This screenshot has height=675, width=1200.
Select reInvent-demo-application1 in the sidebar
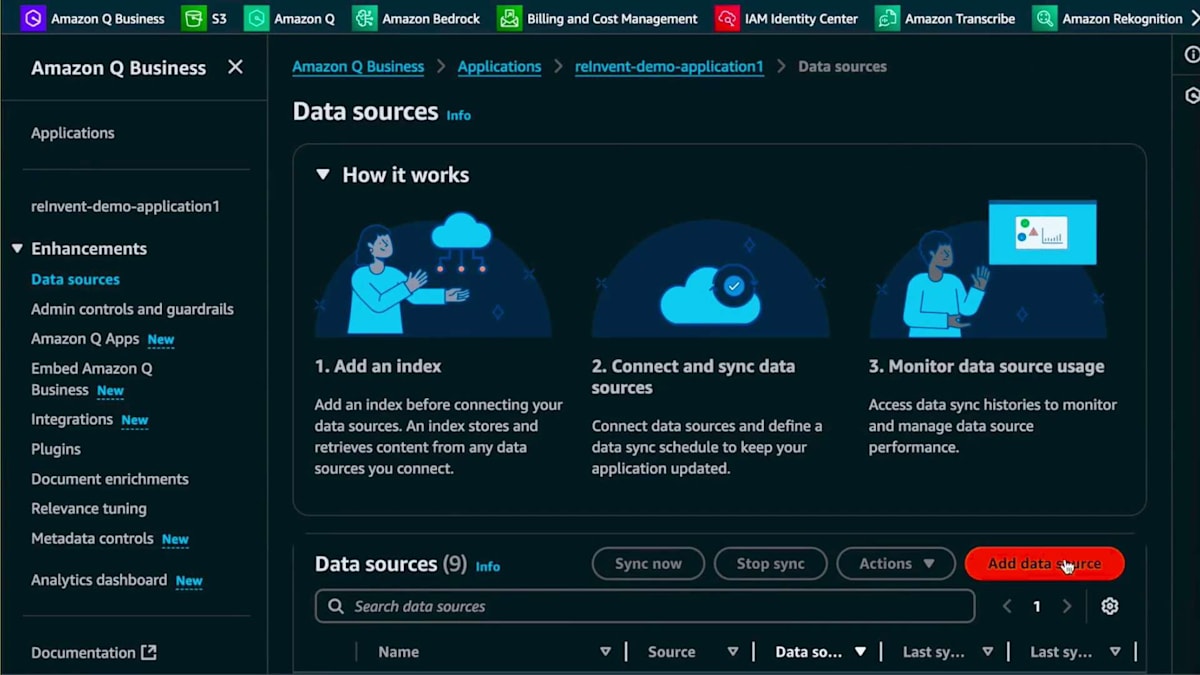click(125, 206)
